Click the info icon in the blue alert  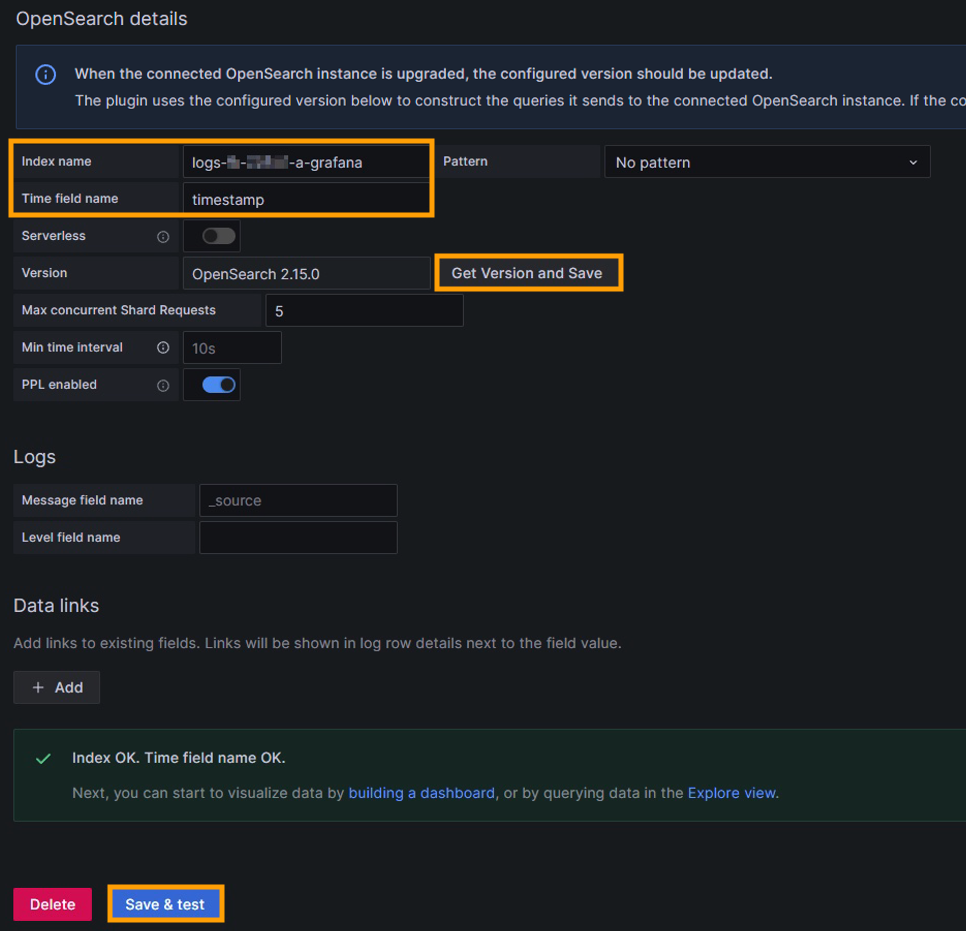tap(46, 75)
